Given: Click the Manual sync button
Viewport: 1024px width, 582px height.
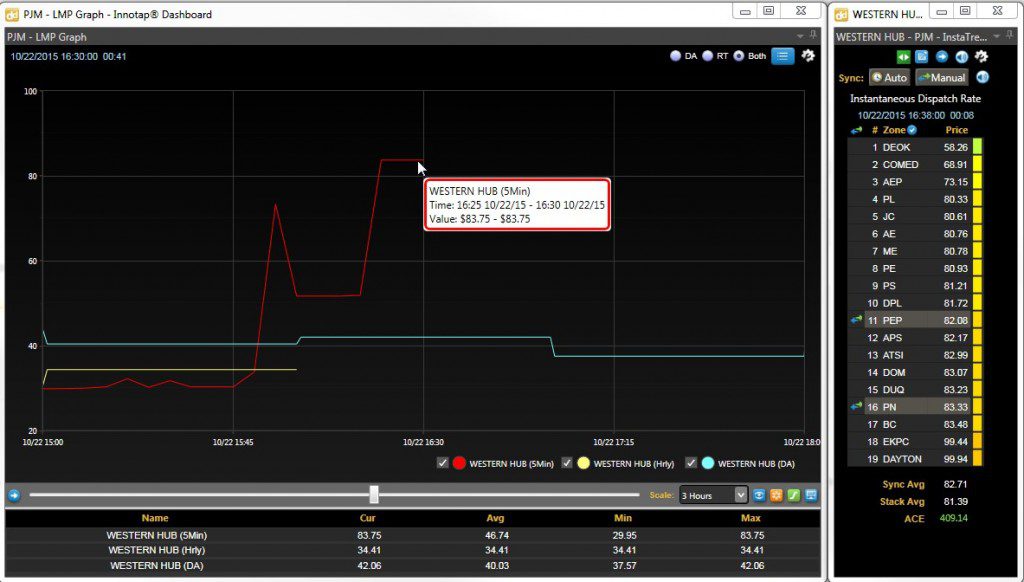Looking at the screenshot, I should tap(941, 78).
